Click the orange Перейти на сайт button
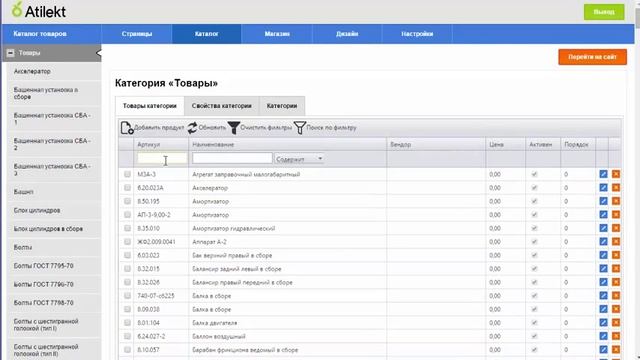The height and width of the screenshot is (360, 640). pyautogui.click(x=592, y=57)
